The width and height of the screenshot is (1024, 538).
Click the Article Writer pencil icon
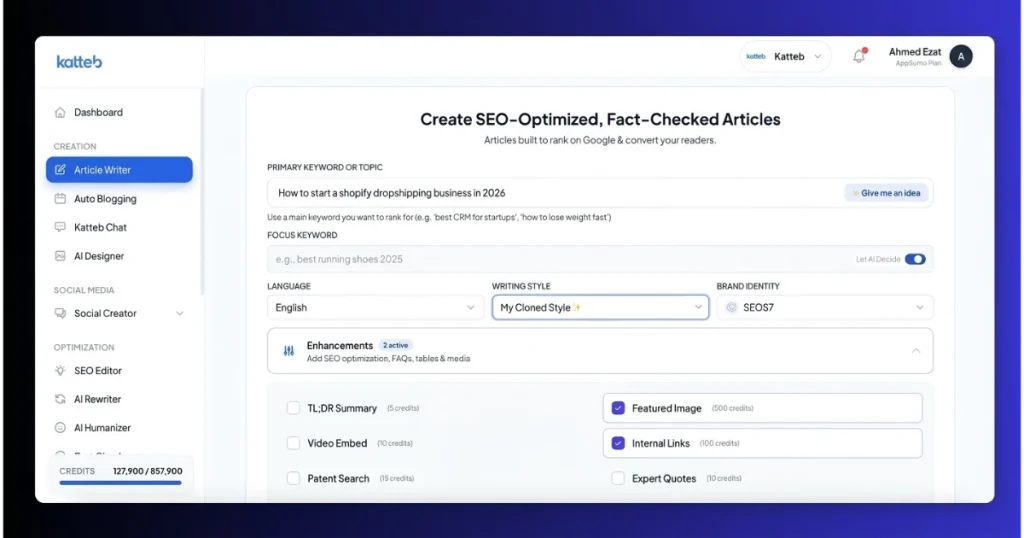[x=60, y=170]
